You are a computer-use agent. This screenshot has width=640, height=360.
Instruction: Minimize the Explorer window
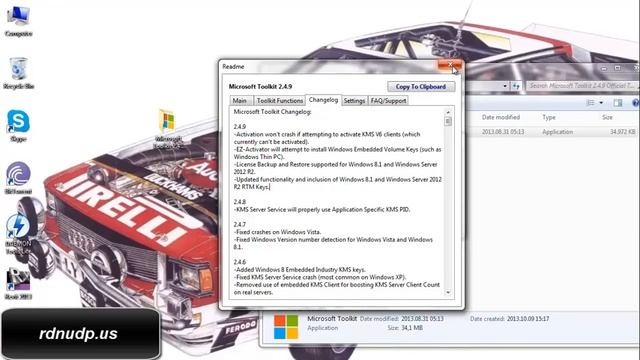[604, 68]
